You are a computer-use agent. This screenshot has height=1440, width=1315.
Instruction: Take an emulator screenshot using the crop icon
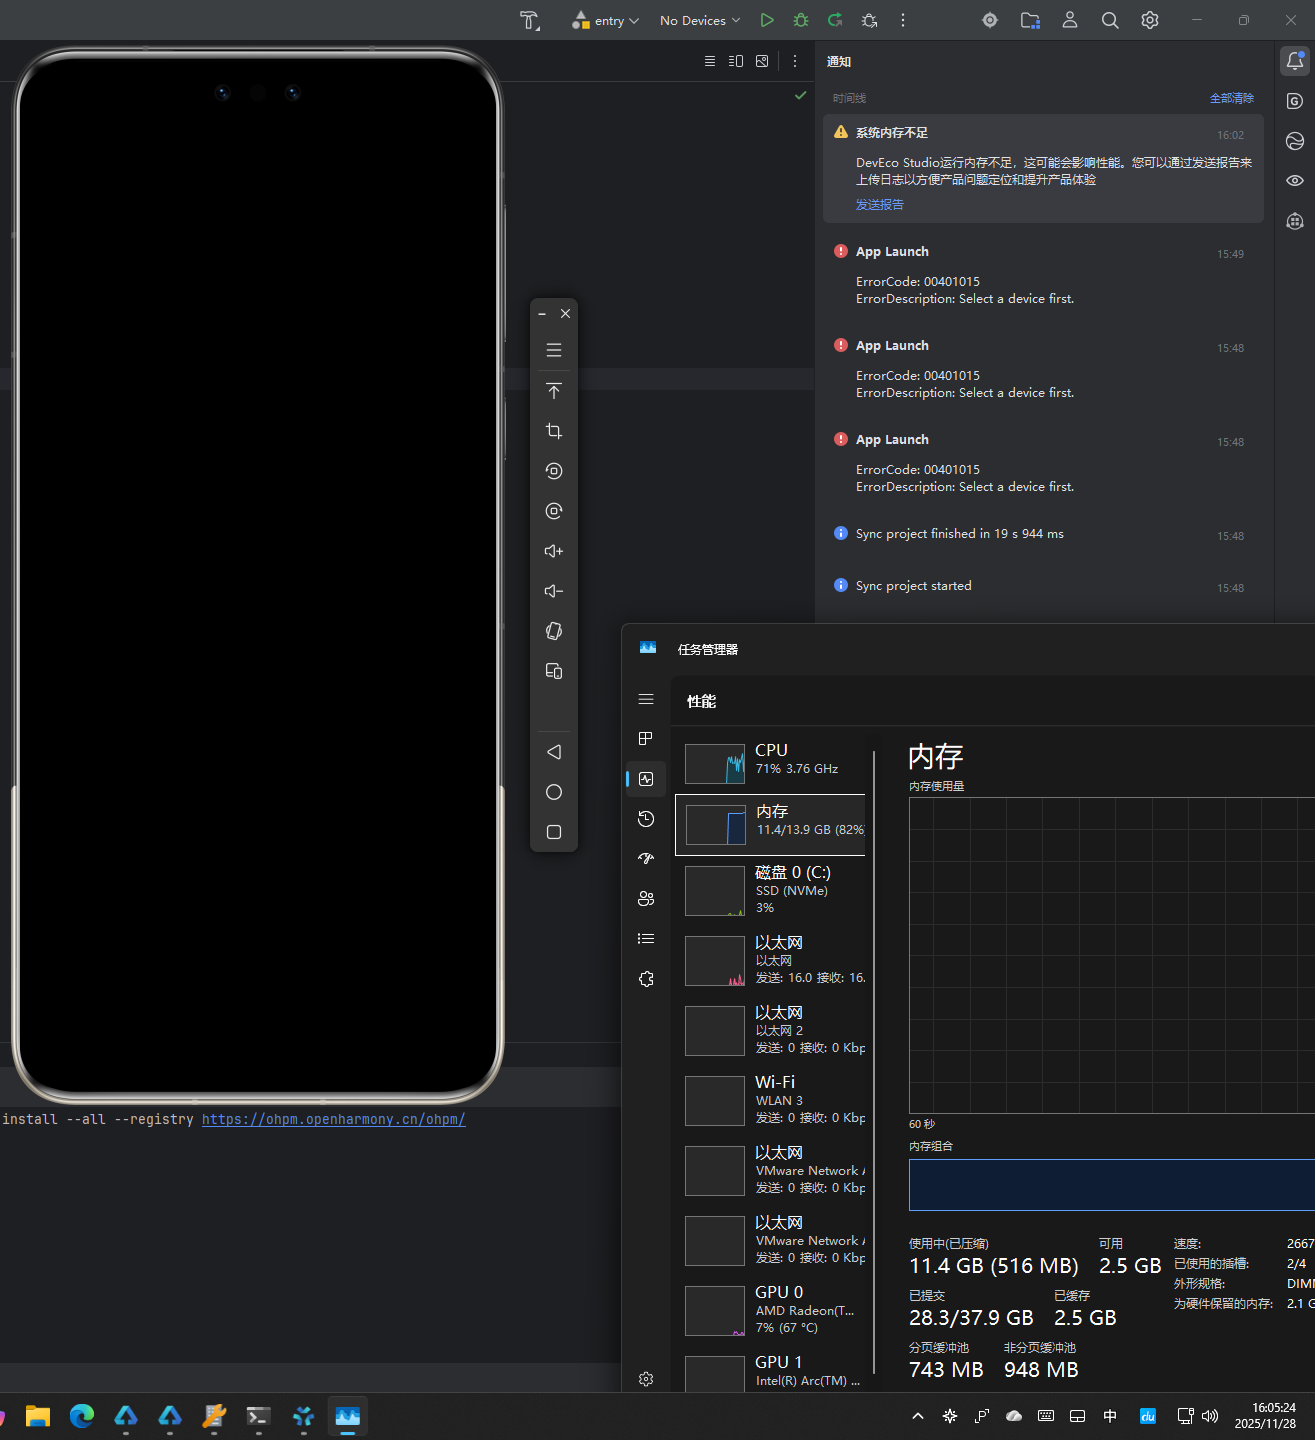tap(554, 431)
